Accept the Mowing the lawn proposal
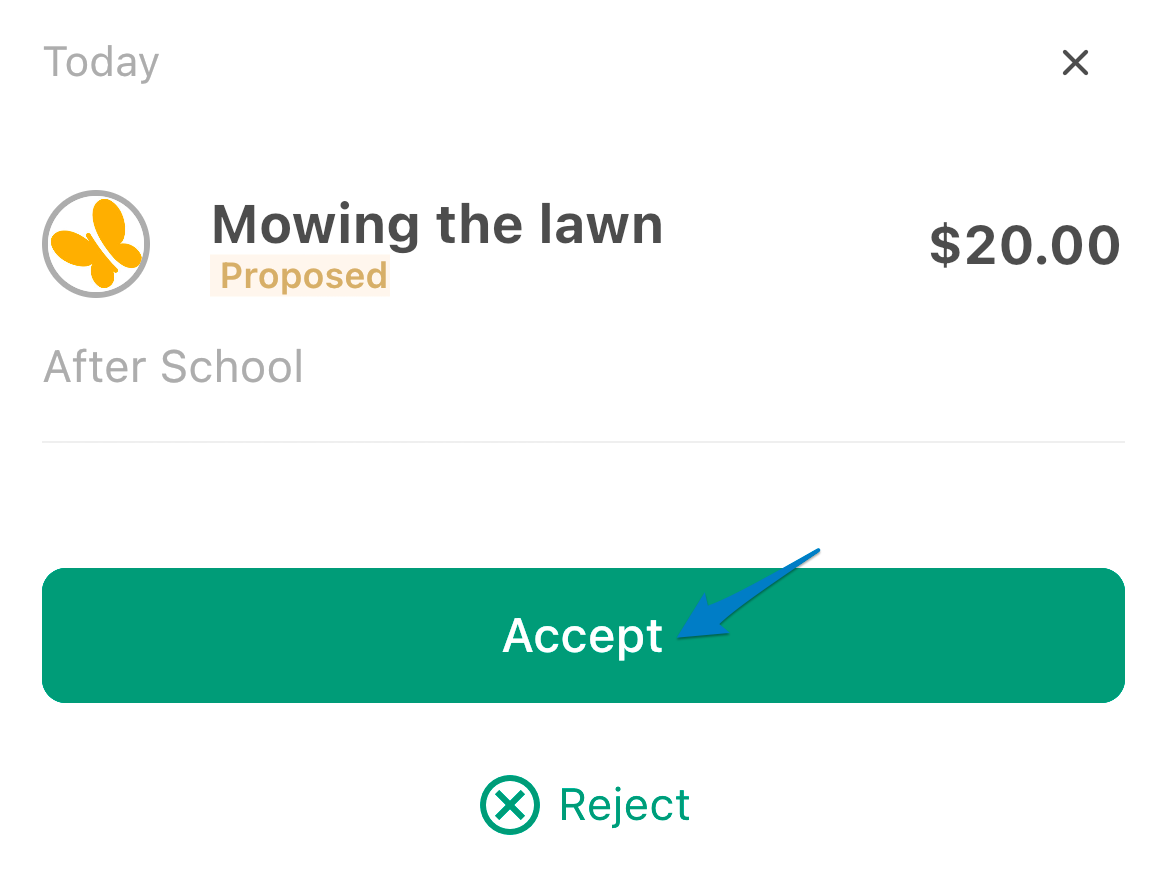The height and width of the screenshot is (884, 1168). [583, 635]
